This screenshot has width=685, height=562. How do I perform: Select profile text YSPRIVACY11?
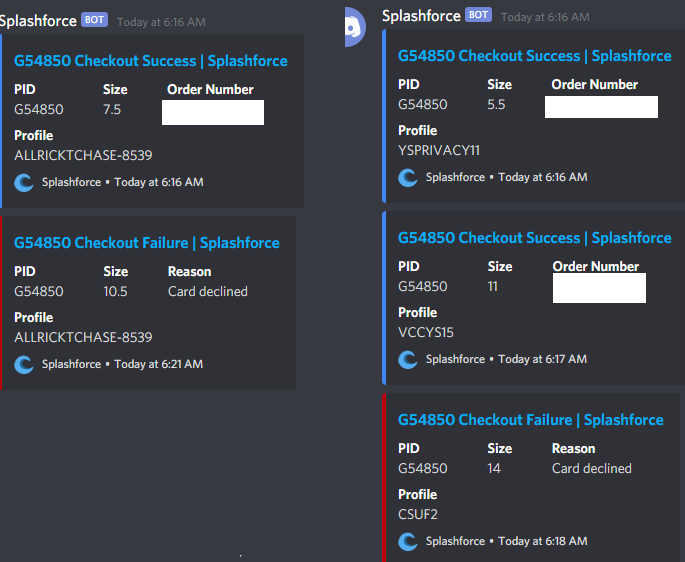click(x=439, y=151)
